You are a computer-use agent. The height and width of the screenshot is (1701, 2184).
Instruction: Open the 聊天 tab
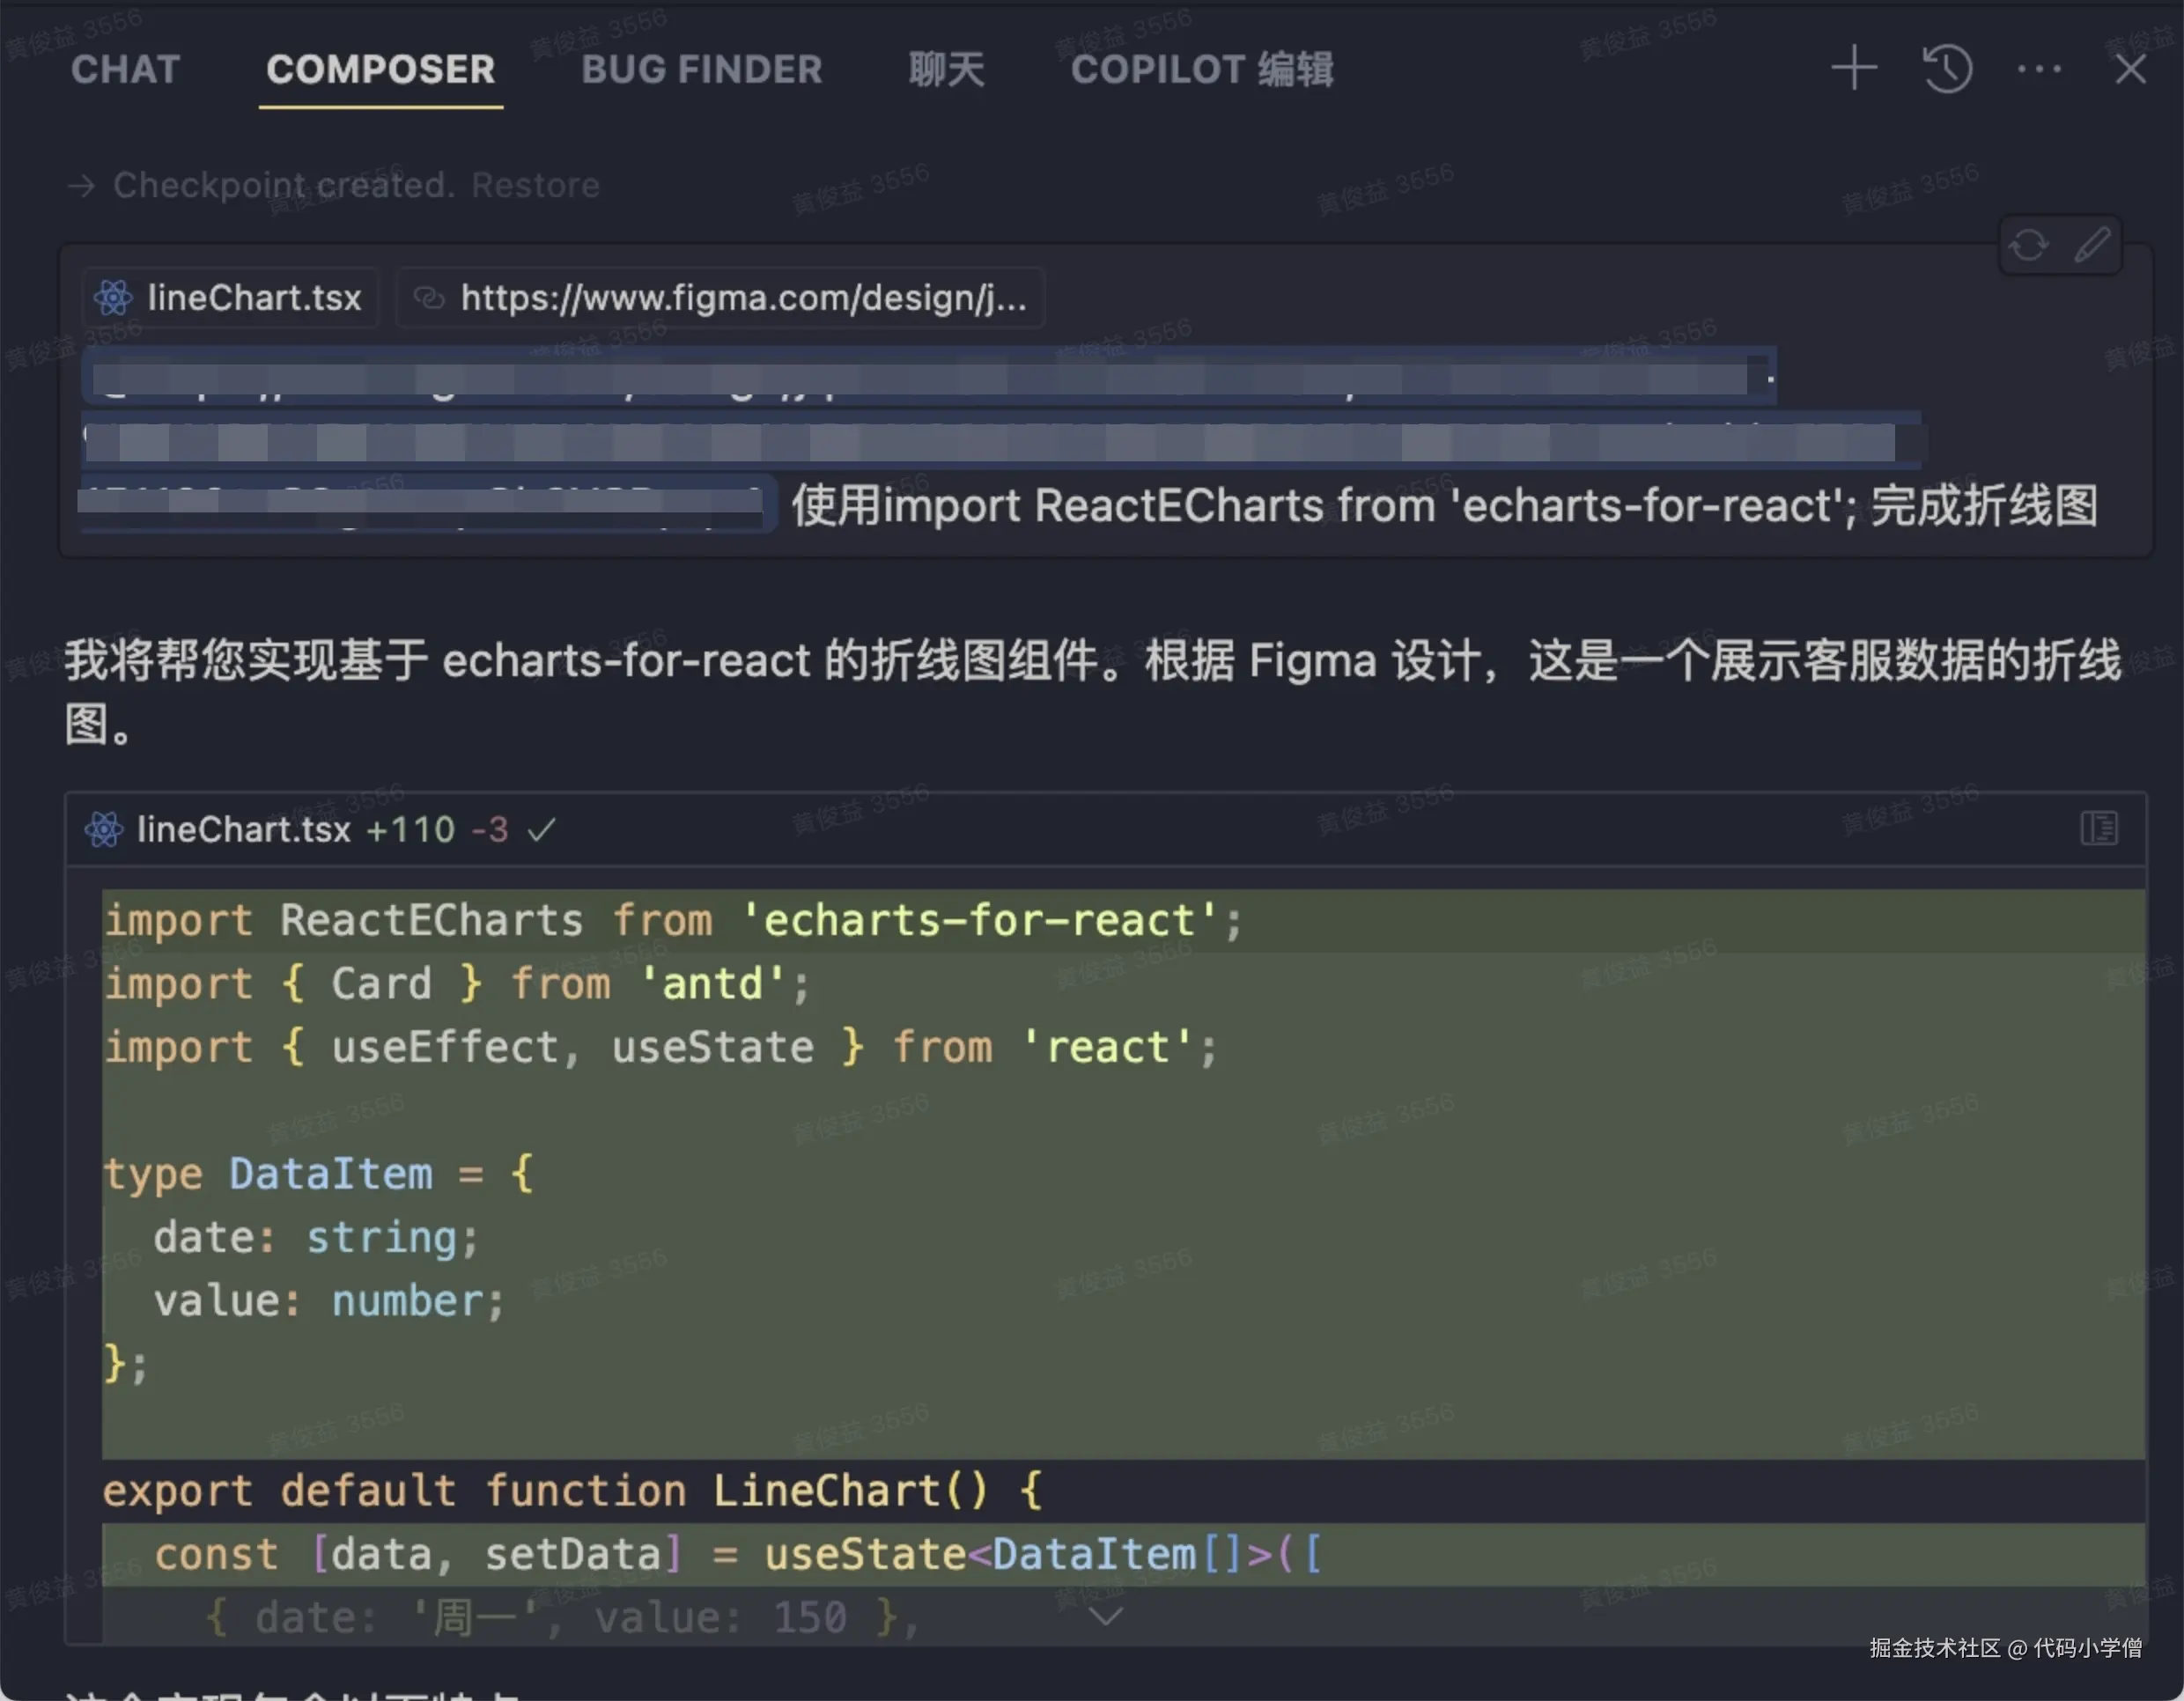946,69
